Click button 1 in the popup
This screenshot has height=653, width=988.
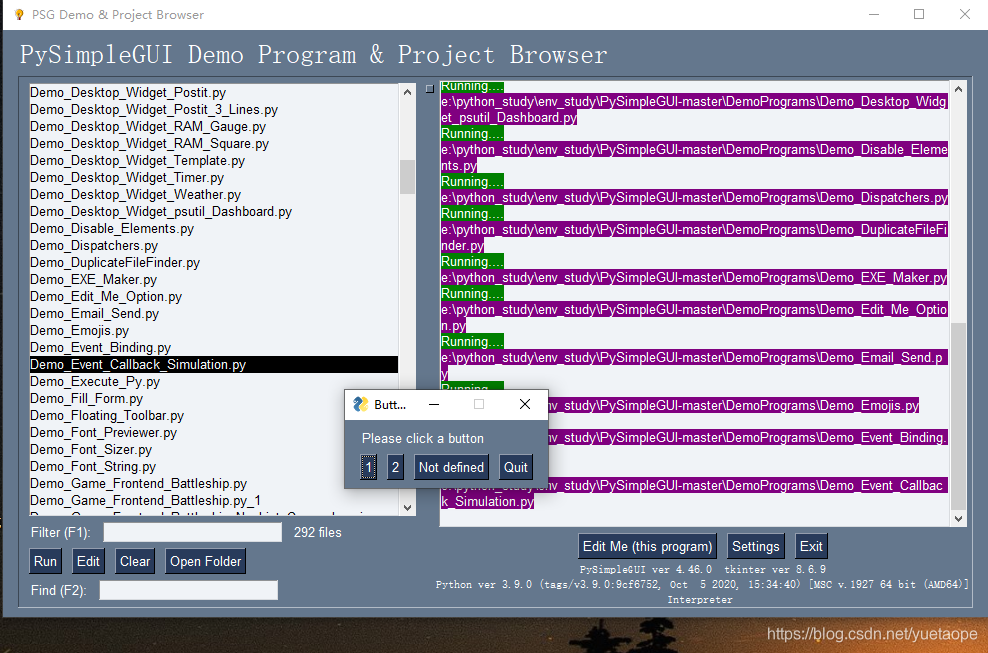tap(369, 467)
